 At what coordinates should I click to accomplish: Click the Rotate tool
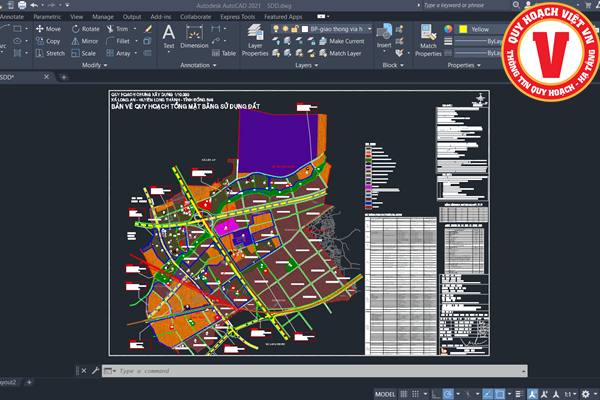point(84,29)
